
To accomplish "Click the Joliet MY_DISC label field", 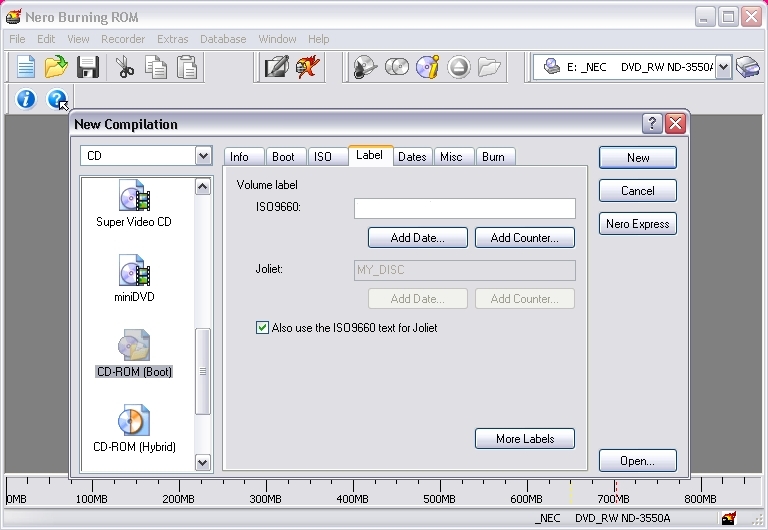I will 465,270.
